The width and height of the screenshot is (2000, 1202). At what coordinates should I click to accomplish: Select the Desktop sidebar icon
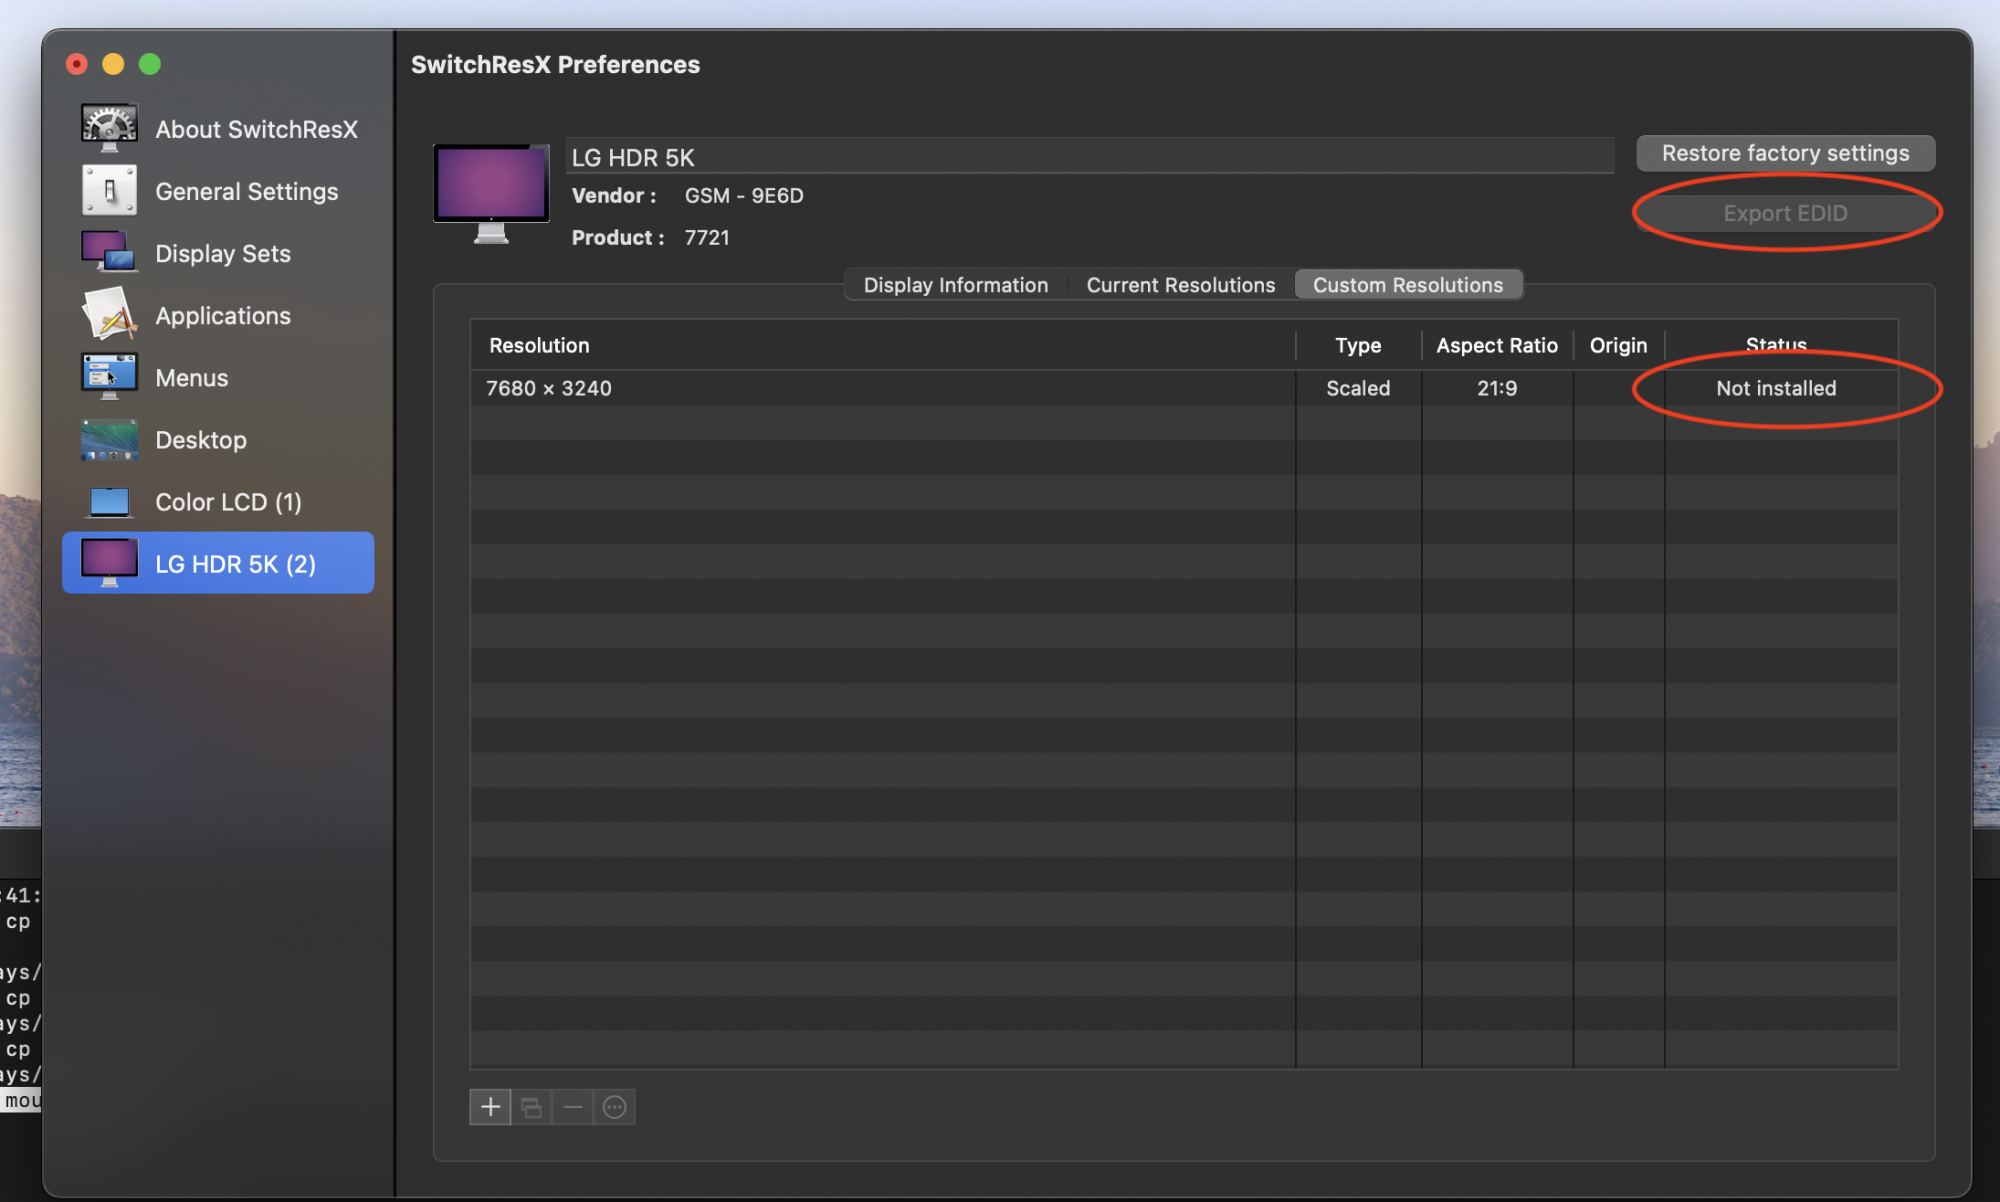(x=109, y=440)
